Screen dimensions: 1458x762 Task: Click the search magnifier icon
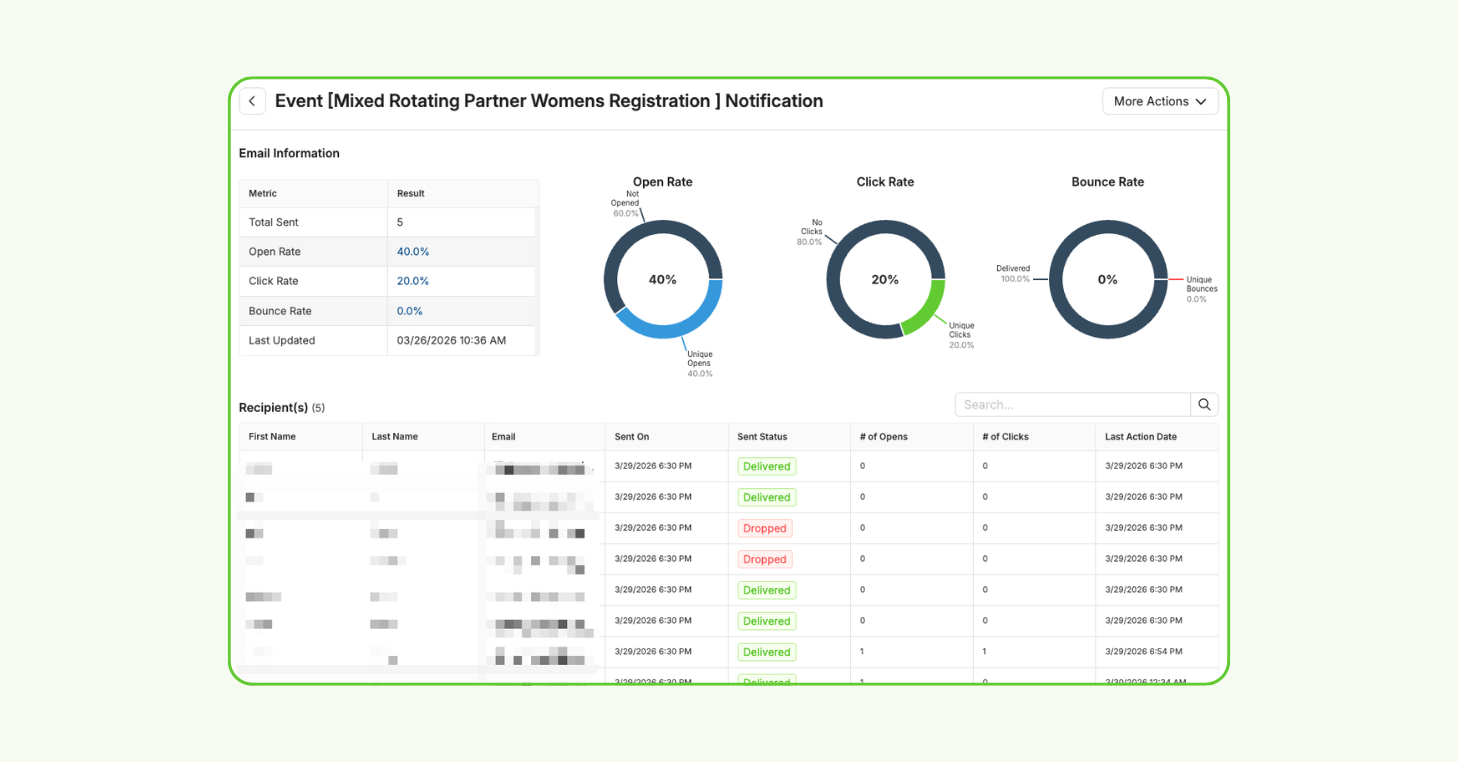1204,404
